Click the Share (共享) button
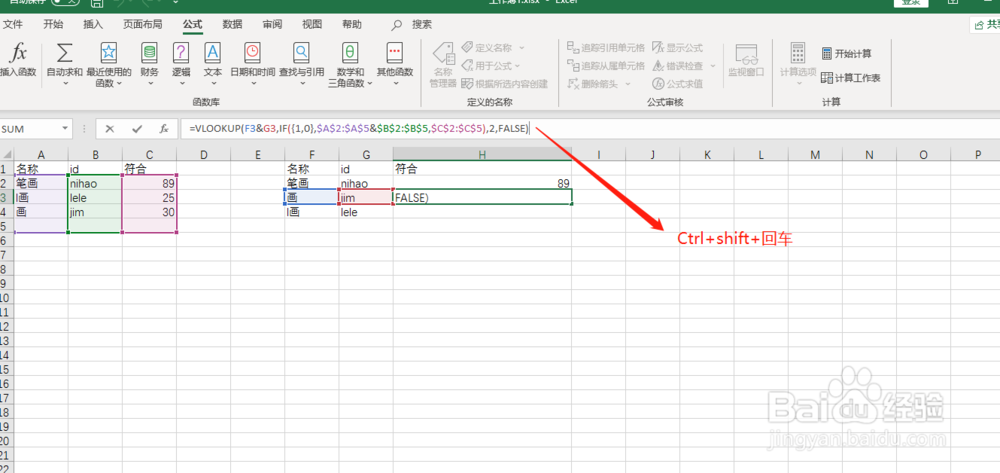1000x473 pixels. coord(985,25)
